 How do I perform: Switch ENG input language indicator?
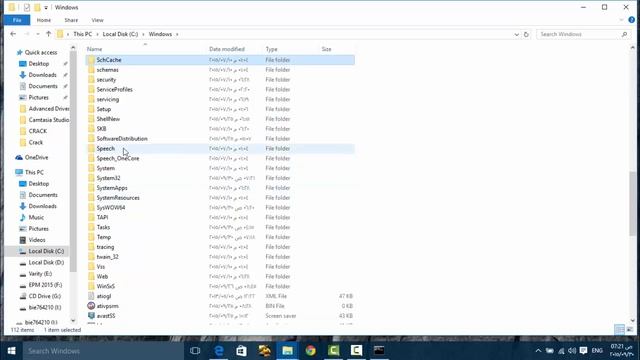(x=597, y=351)
